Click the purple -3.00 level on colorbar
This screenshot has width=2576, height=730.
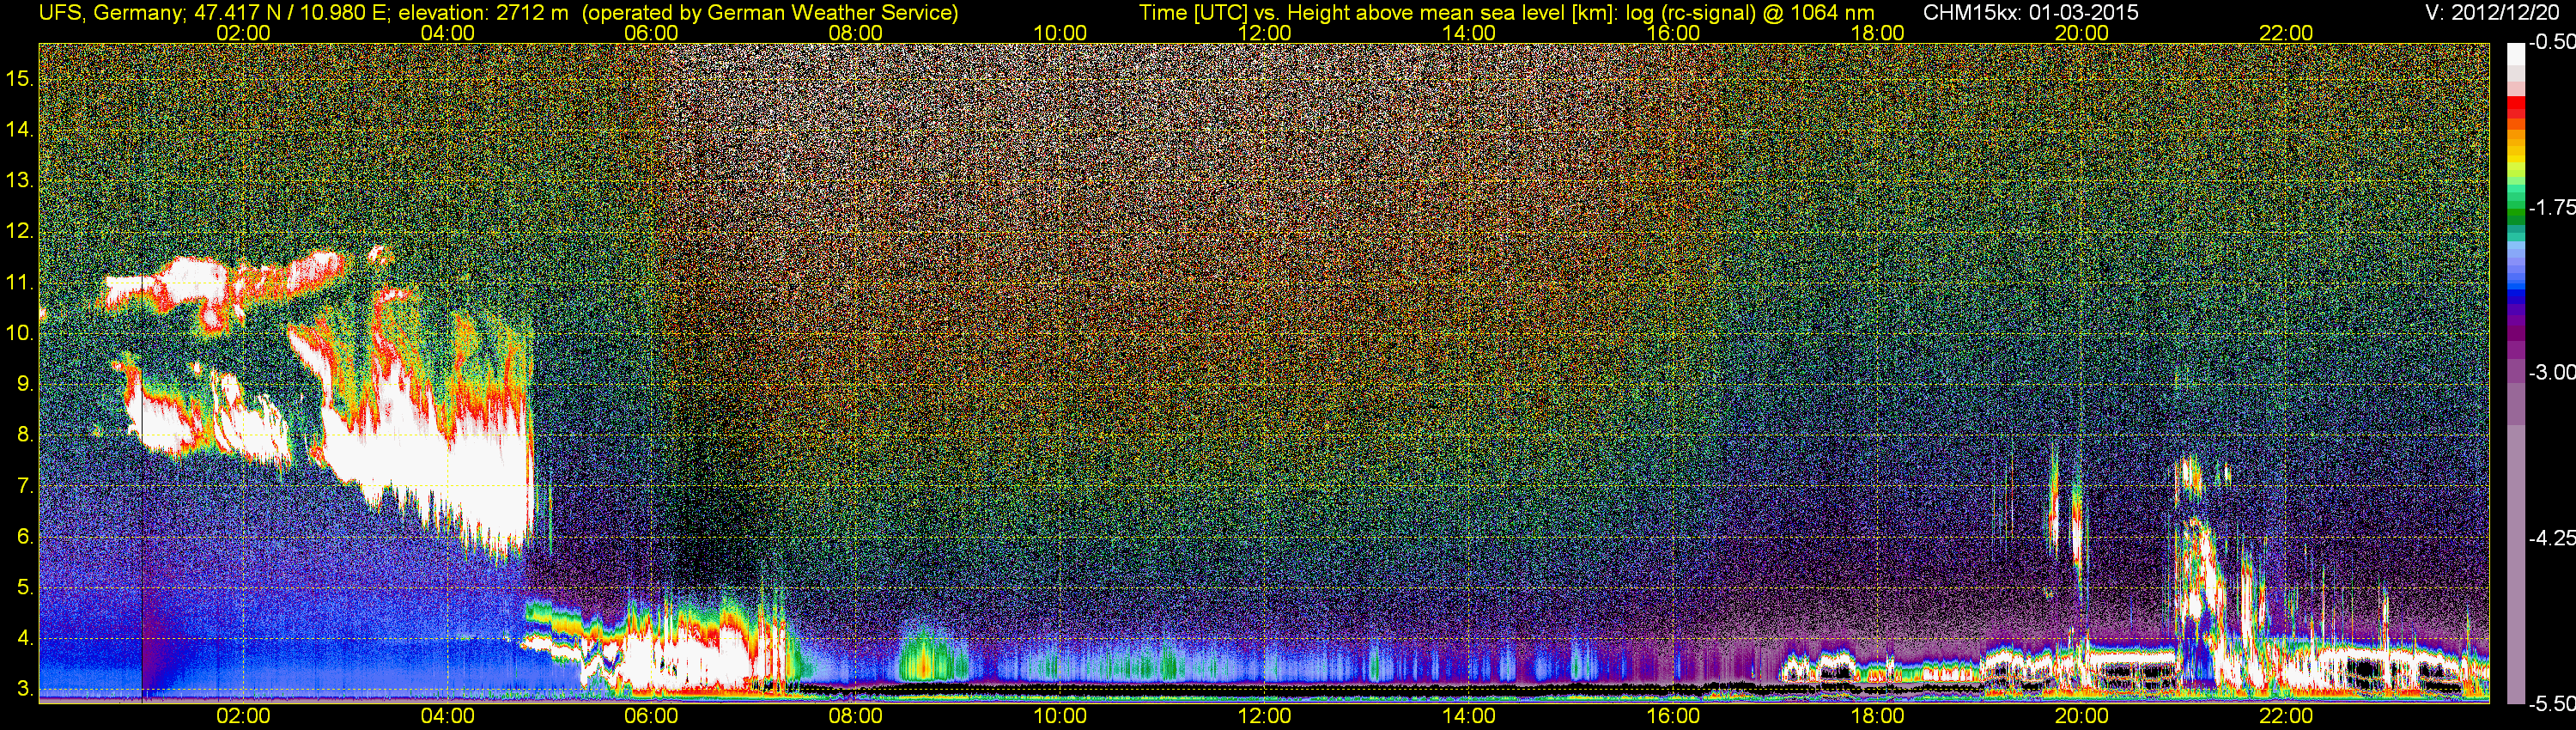click(2516, 372)
